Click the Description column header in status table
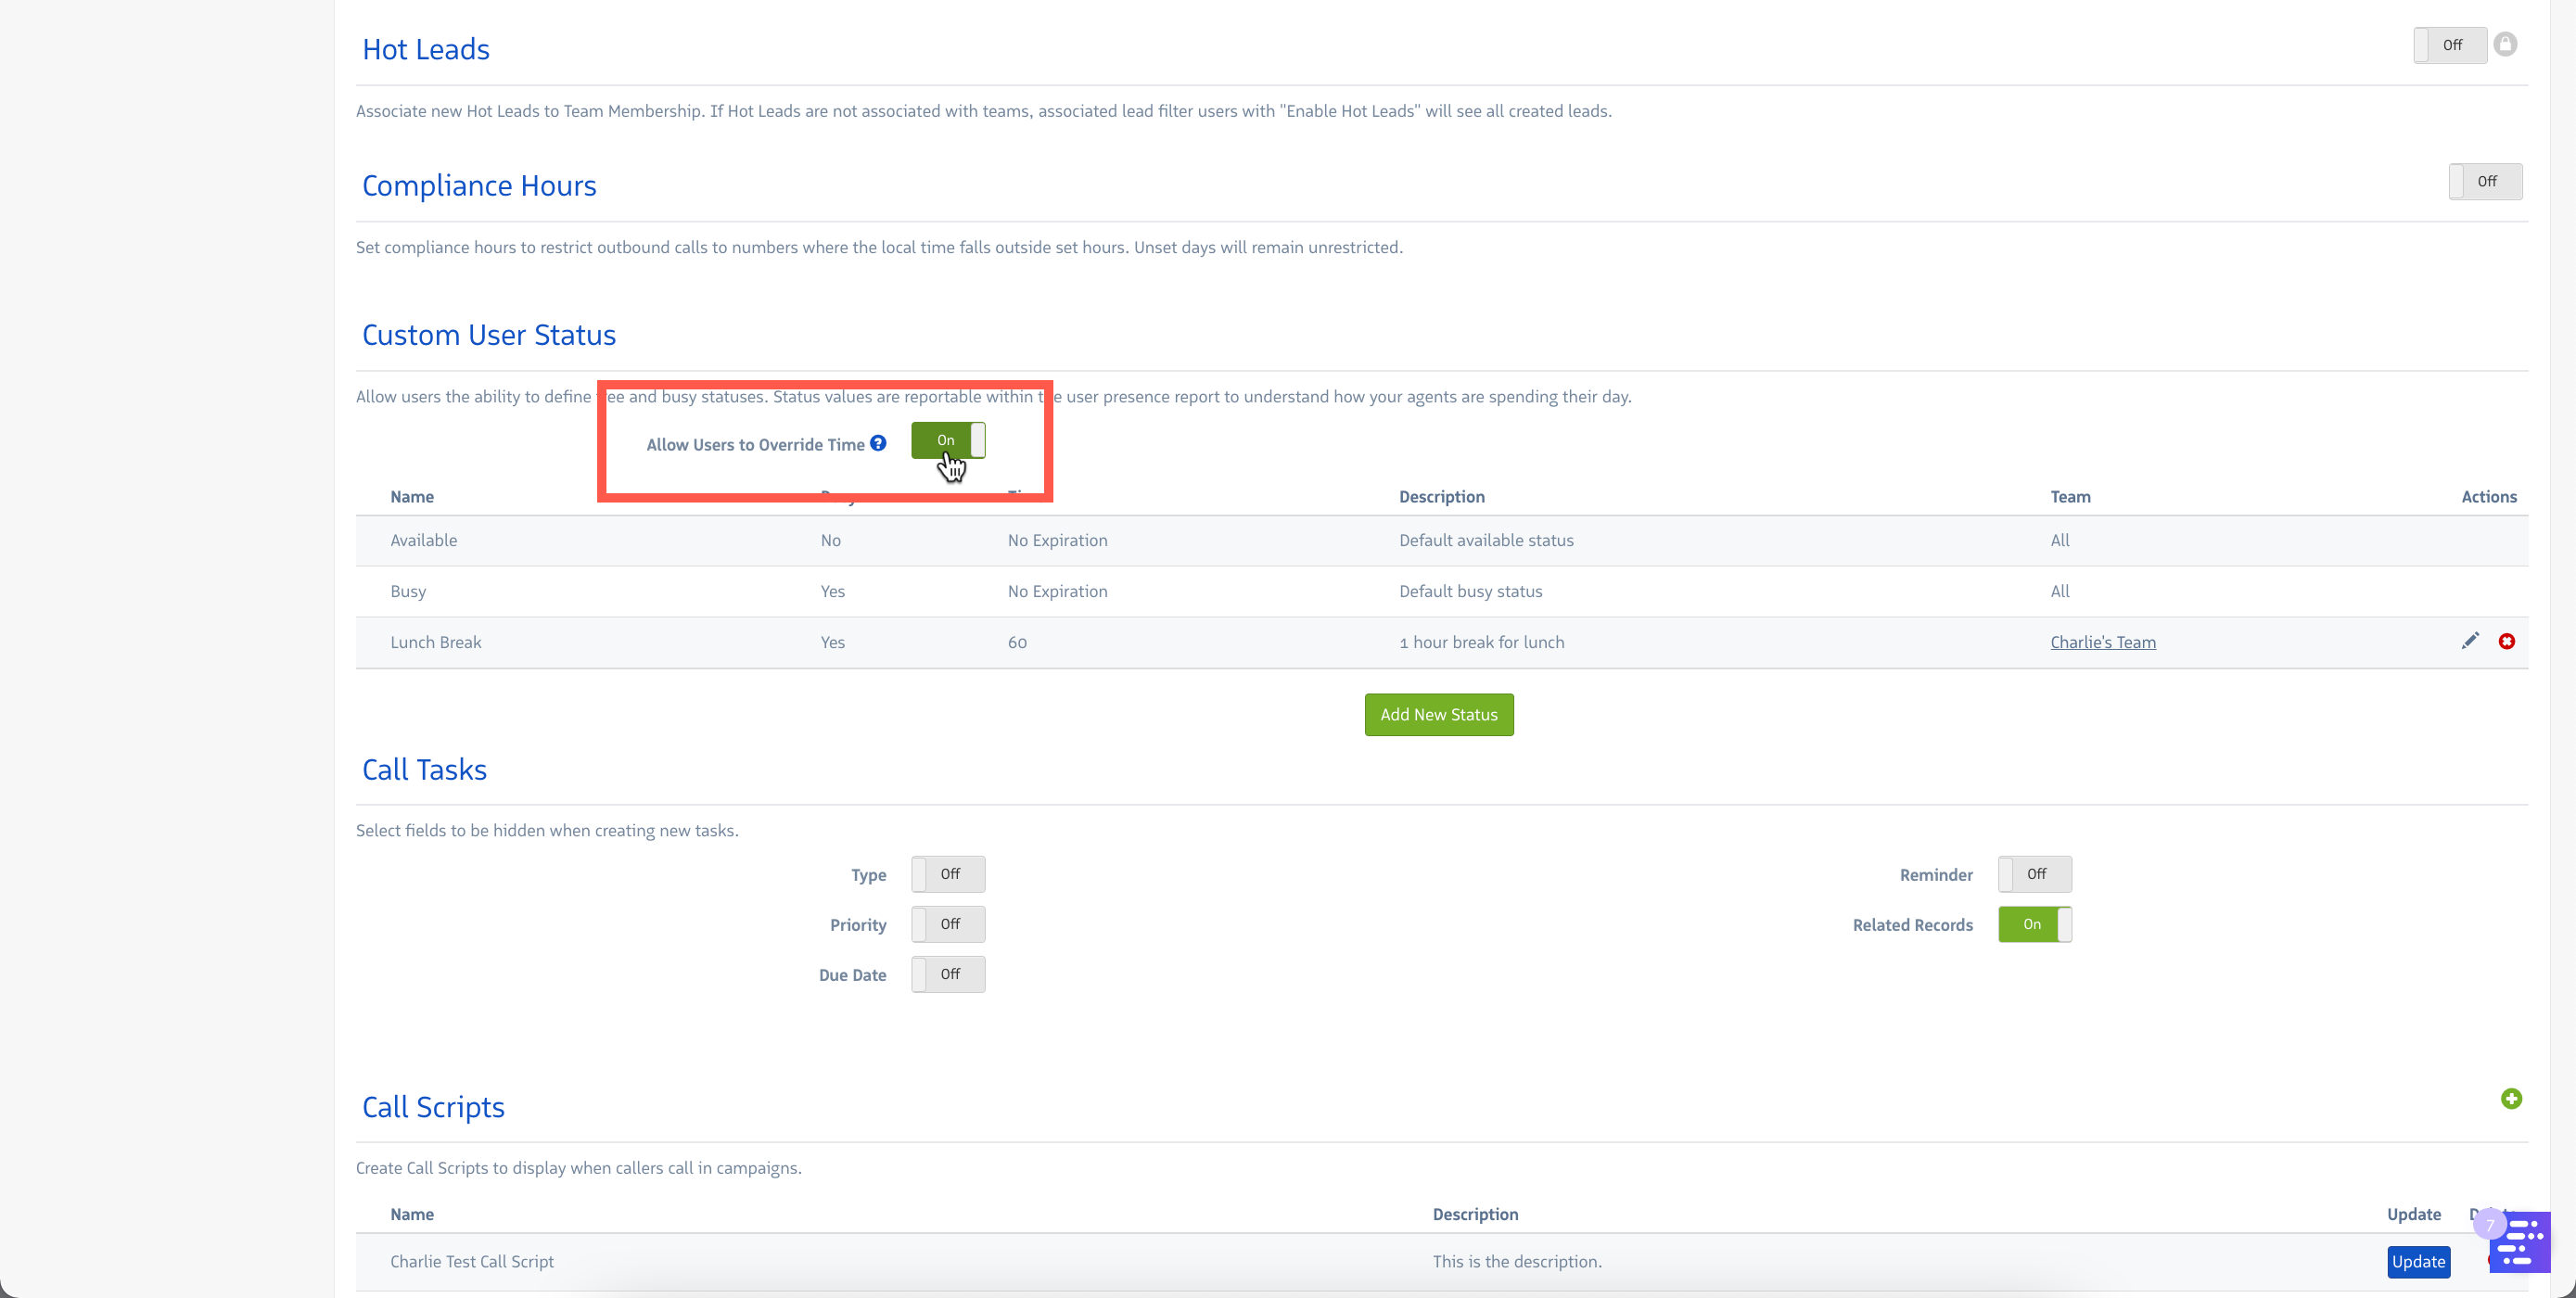The image size is (2576, 1298). pyautogui.click(x=1441, y=497)
